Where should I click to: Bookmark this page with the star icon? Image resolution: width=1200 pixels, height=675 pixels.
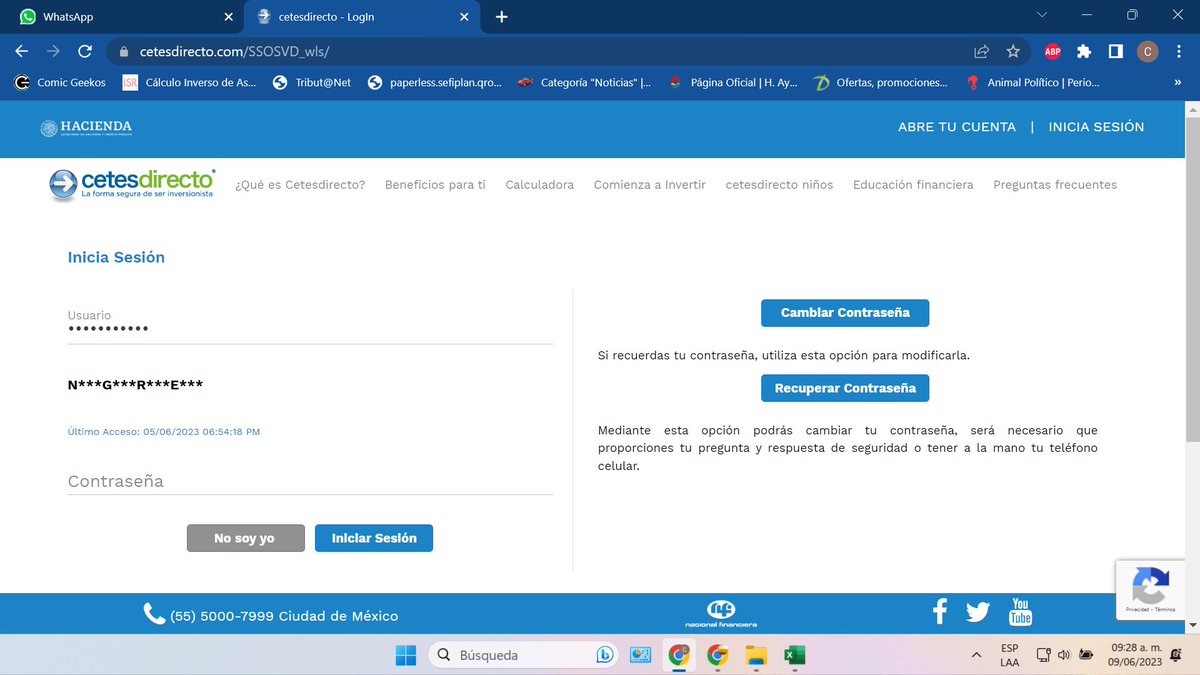tap(1013, 51)
